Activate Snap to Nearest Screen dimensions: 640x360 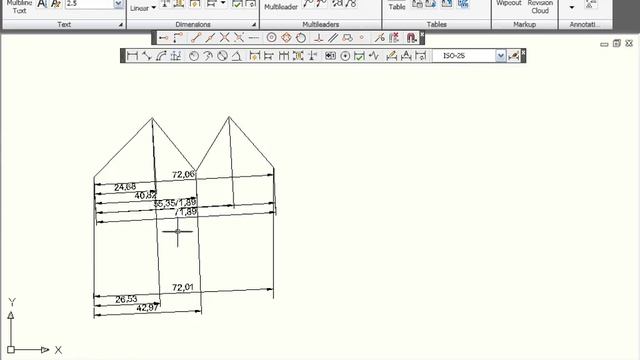pyautogui.click(x=380, y=38)
